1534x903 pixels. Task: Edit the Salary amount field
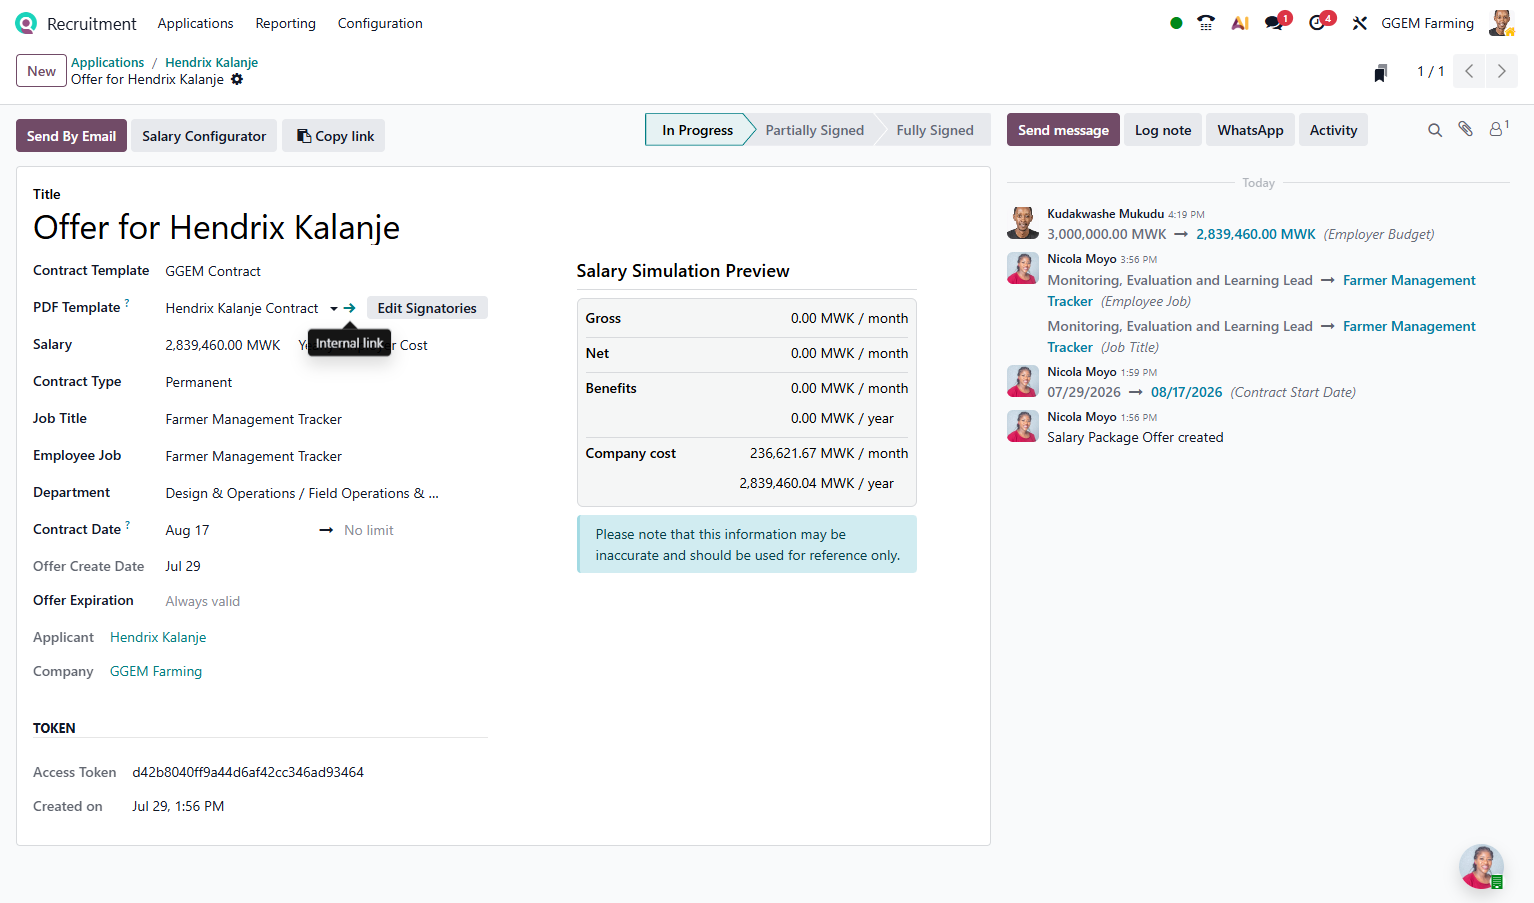[223, 345]
